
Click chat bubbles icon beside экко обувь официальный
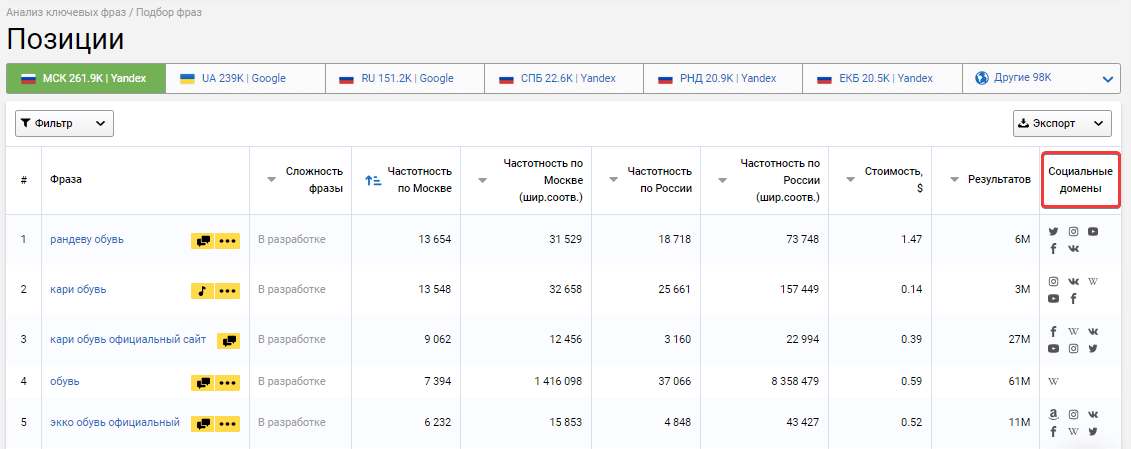coord(203,424)
